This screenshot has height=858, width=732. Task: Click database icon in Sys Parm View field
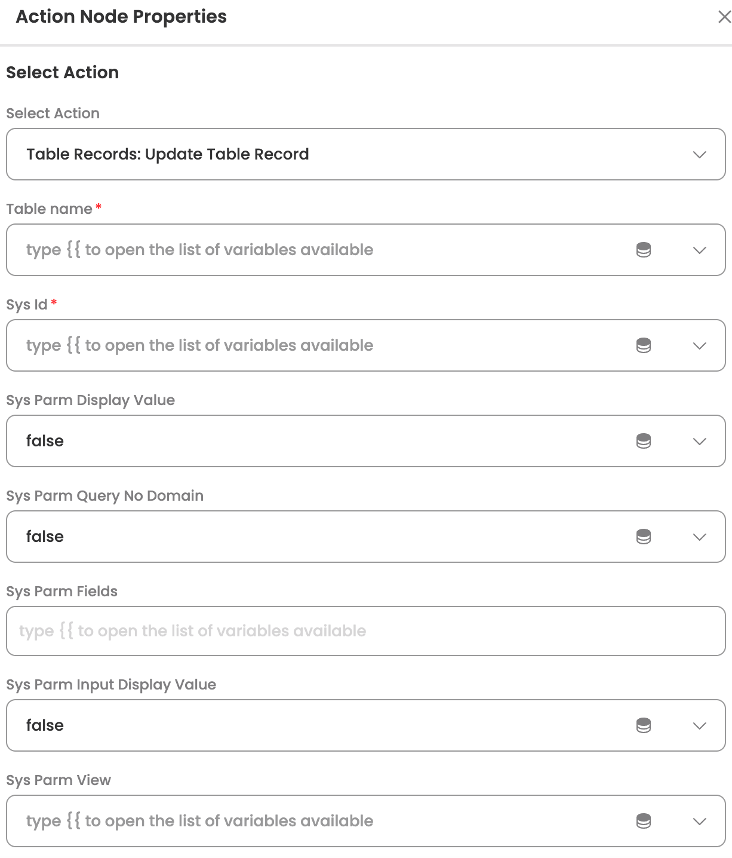tap(644, 821)
